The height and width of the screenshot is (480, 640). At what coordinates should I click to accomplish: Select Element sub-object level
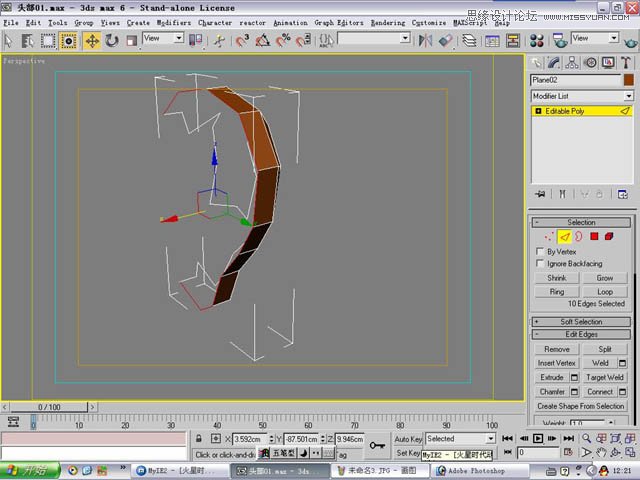609,236
